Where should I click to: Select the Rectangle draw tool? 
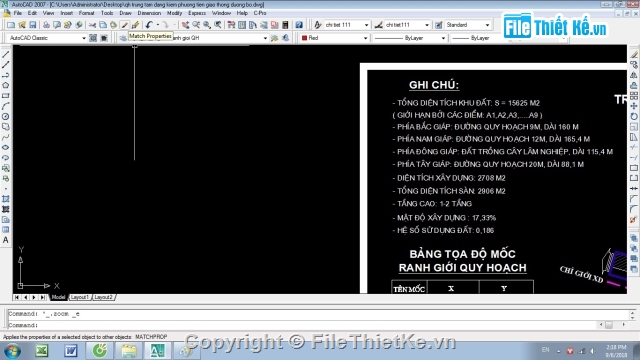(5, 96)
